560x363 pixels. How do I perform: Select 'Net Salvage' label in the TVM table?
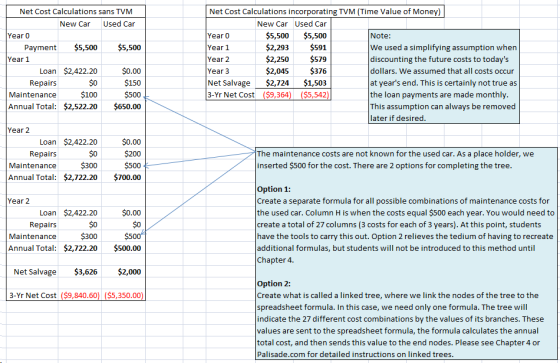pyautogui.click(x=229, y=83)
